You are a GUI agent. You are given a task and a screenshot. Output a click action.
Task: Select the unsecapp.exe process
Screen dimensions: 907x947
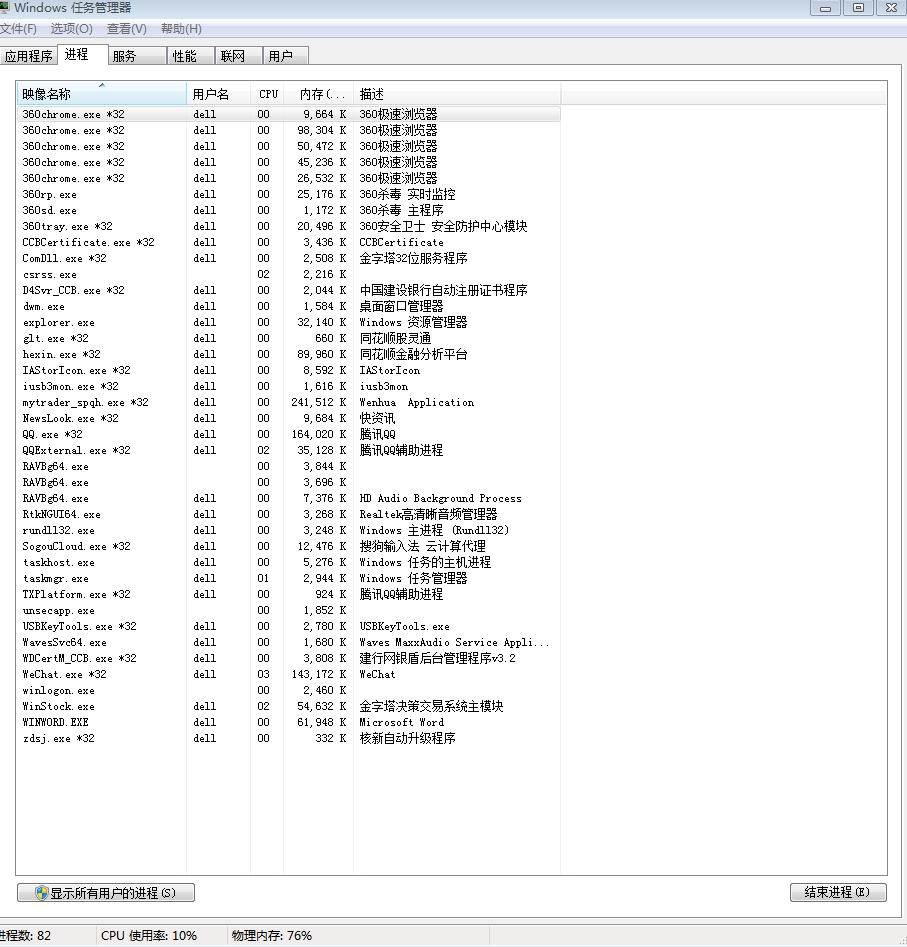click(x=289, y=611)
